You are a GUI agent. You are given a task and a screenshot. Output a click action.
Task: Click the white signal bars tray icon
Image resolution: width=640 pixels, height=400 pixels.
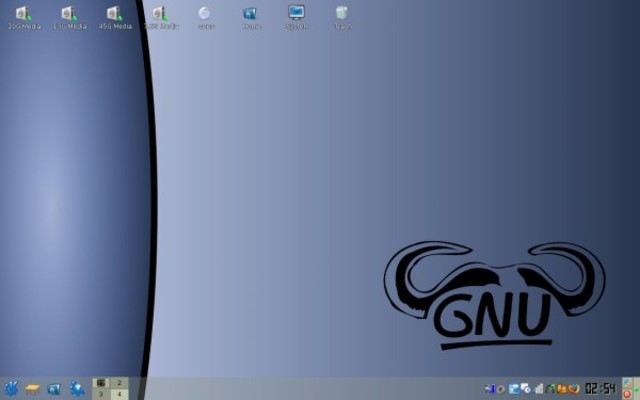(x=539, y=389)
